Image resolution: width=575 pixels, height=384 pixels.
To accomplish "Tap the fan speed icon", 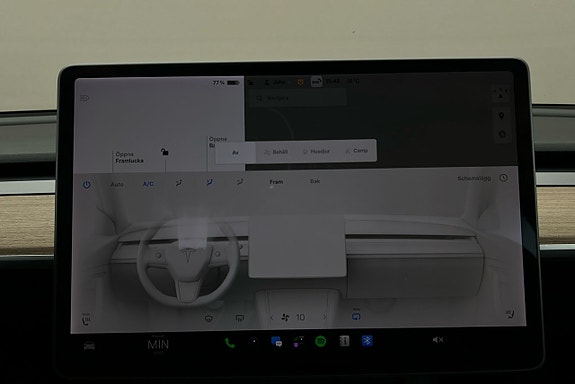I will [285, 317].
